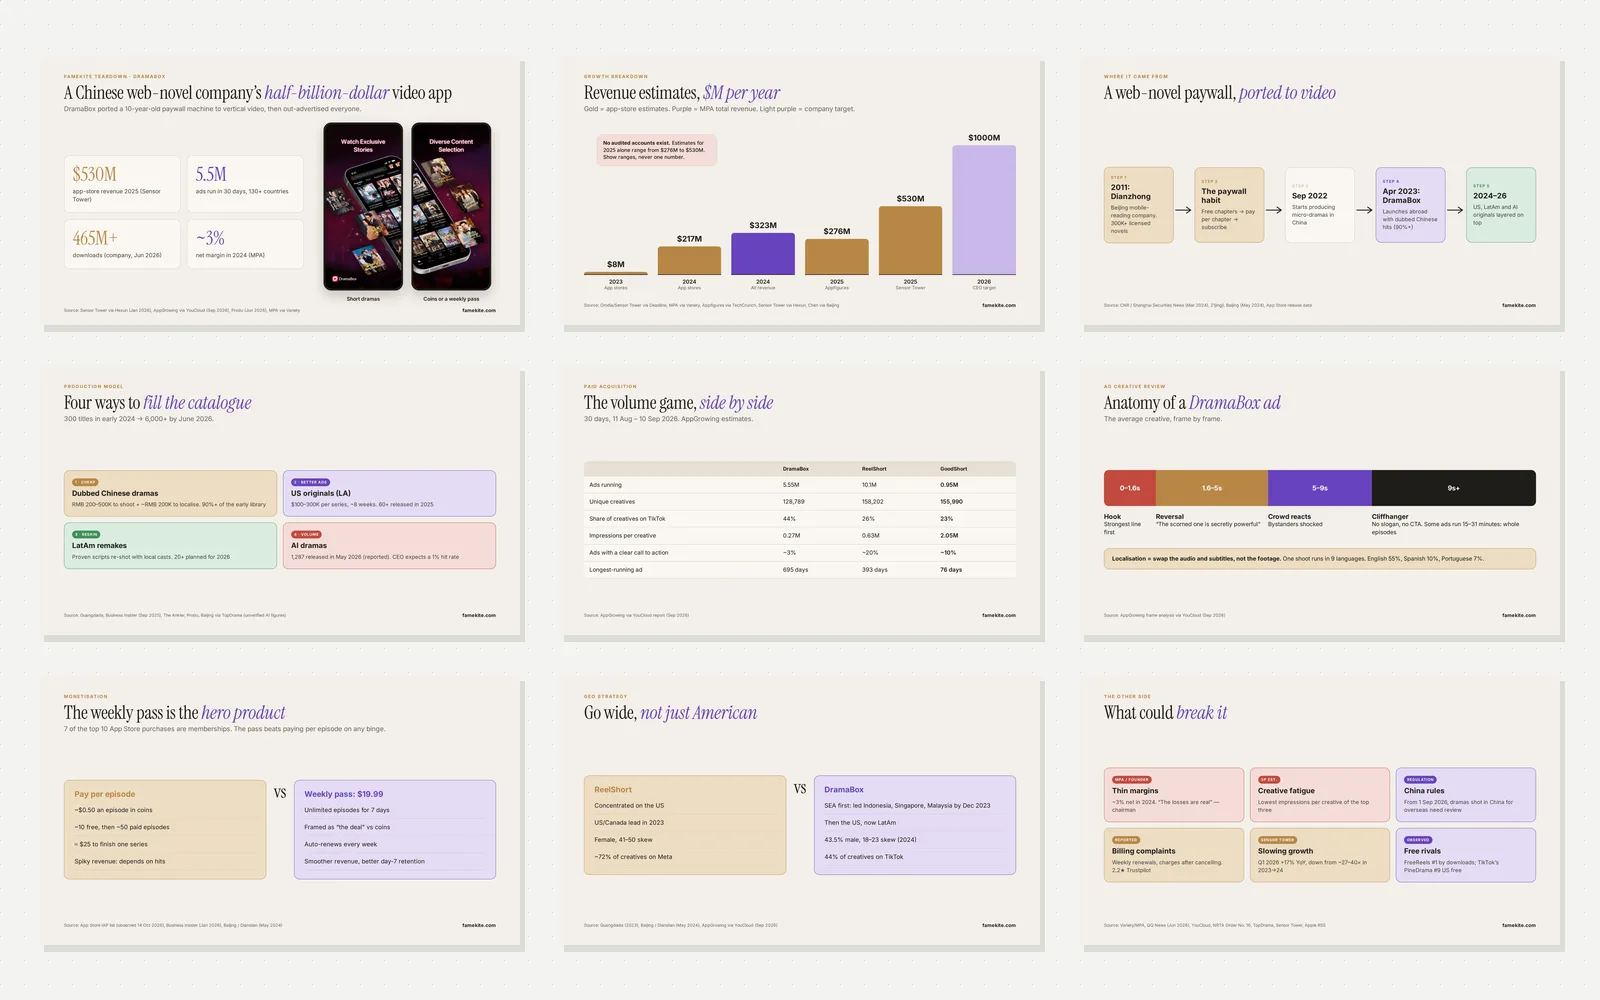
Task: Click the 'Diverse Content Selection' phone mockup
Action: pyautogui.click(x=451, y=206)
